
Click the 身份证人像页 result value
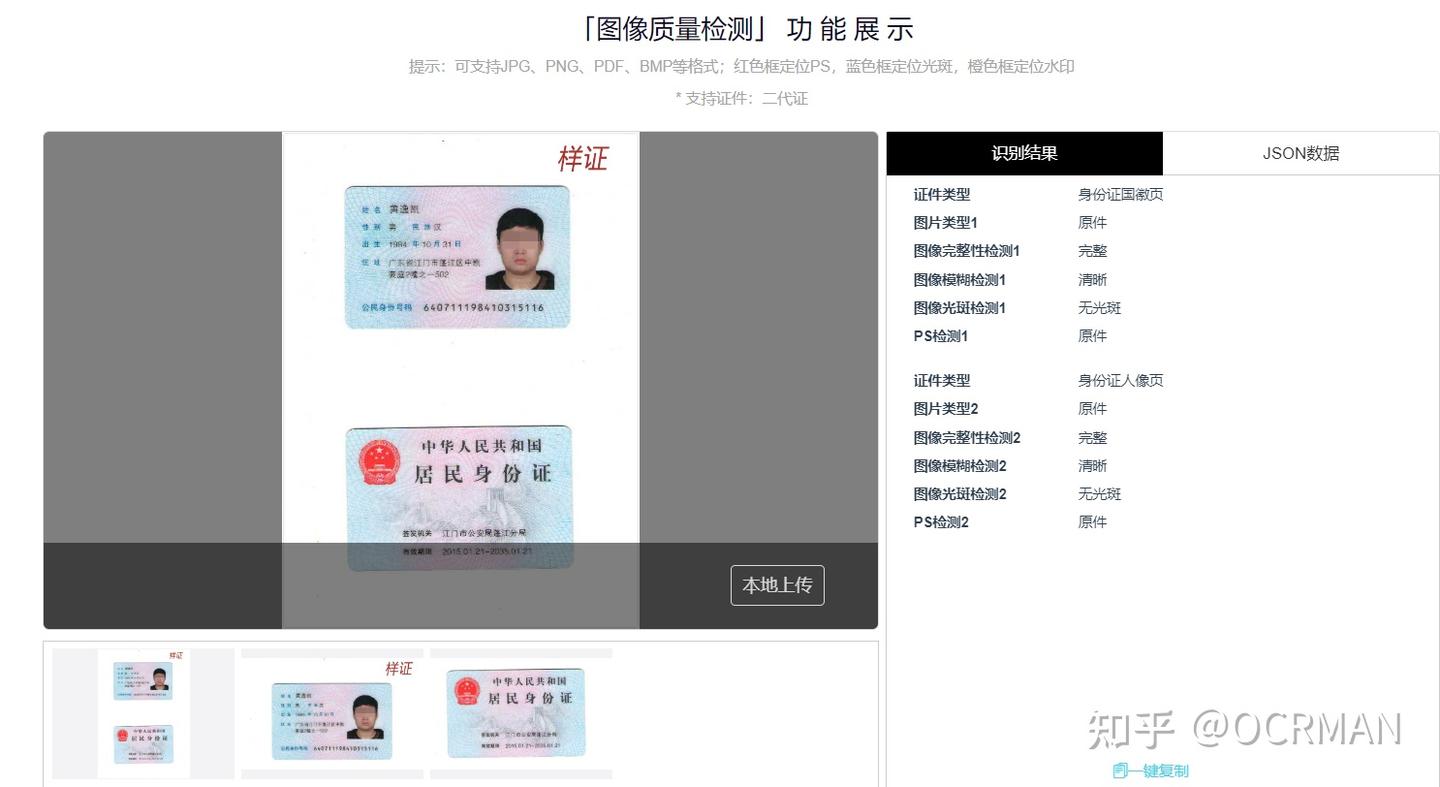(1120, 381)
